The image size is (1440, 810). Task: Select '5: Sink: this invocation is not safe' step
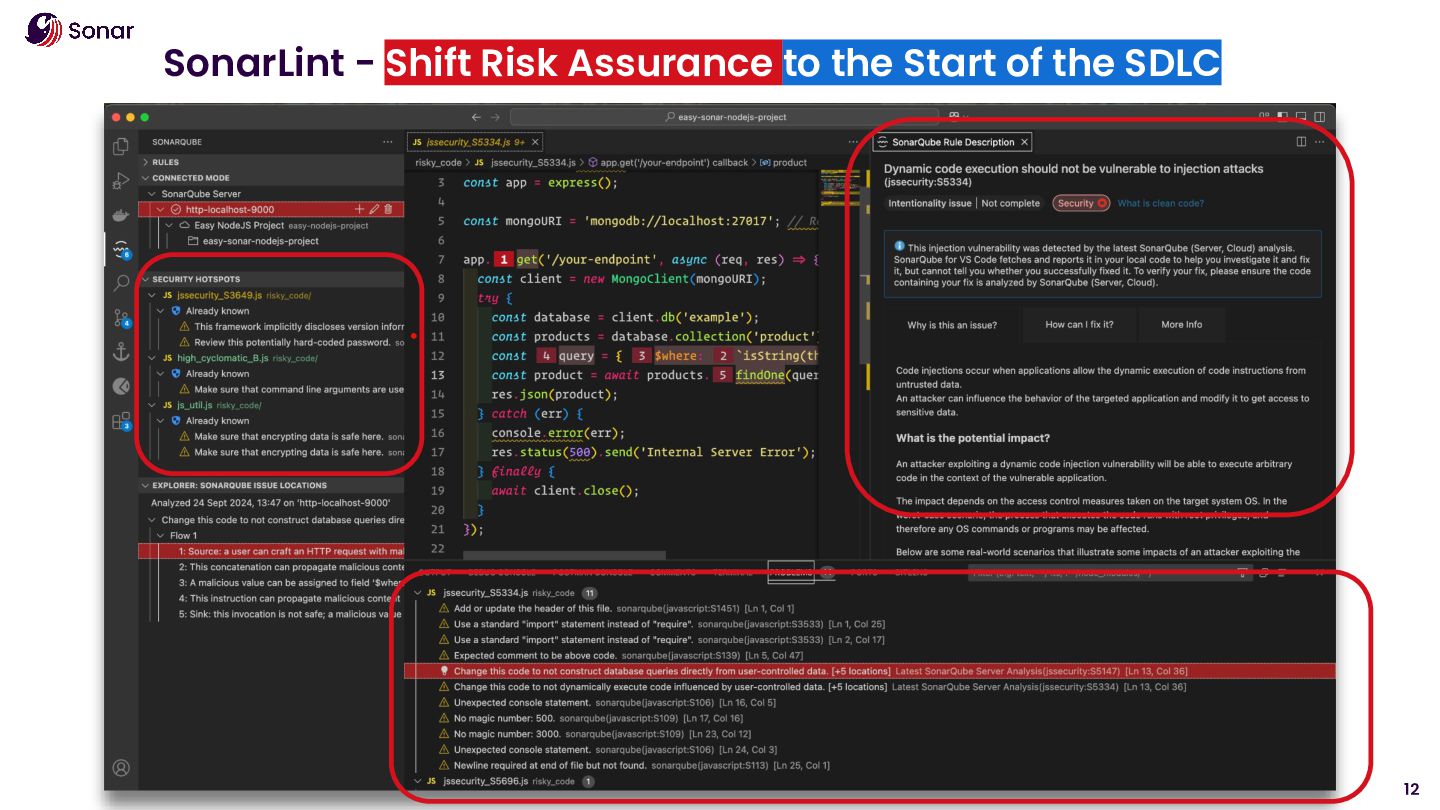tap(272, 614)
